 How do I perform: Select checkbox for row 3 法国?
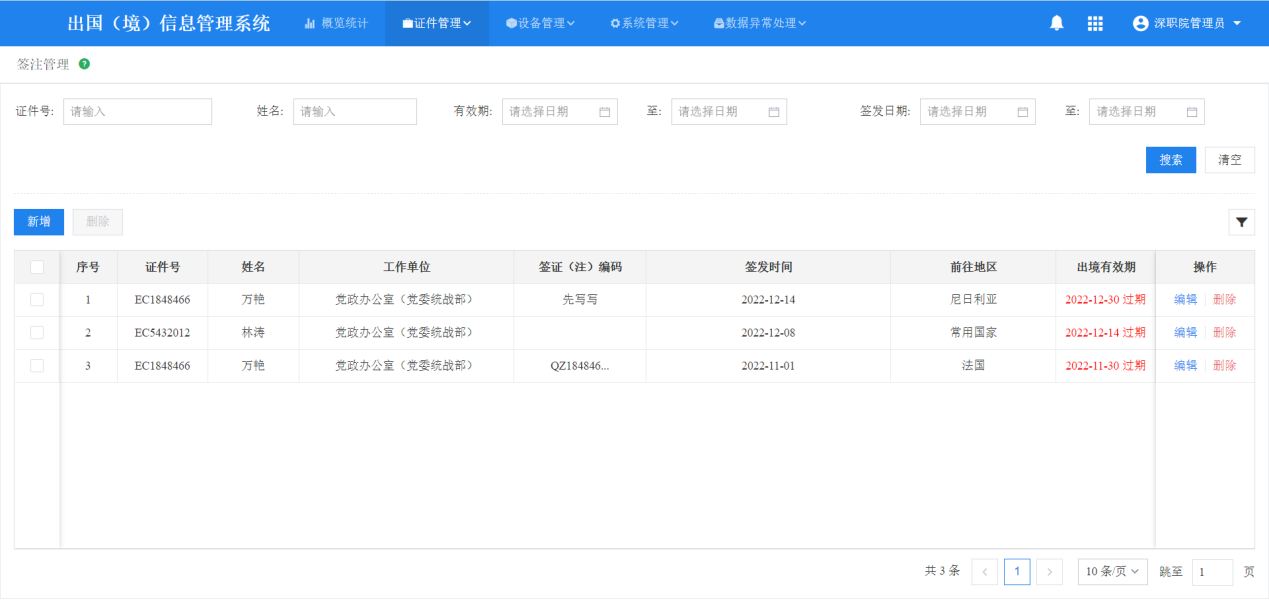click(37, 366)
